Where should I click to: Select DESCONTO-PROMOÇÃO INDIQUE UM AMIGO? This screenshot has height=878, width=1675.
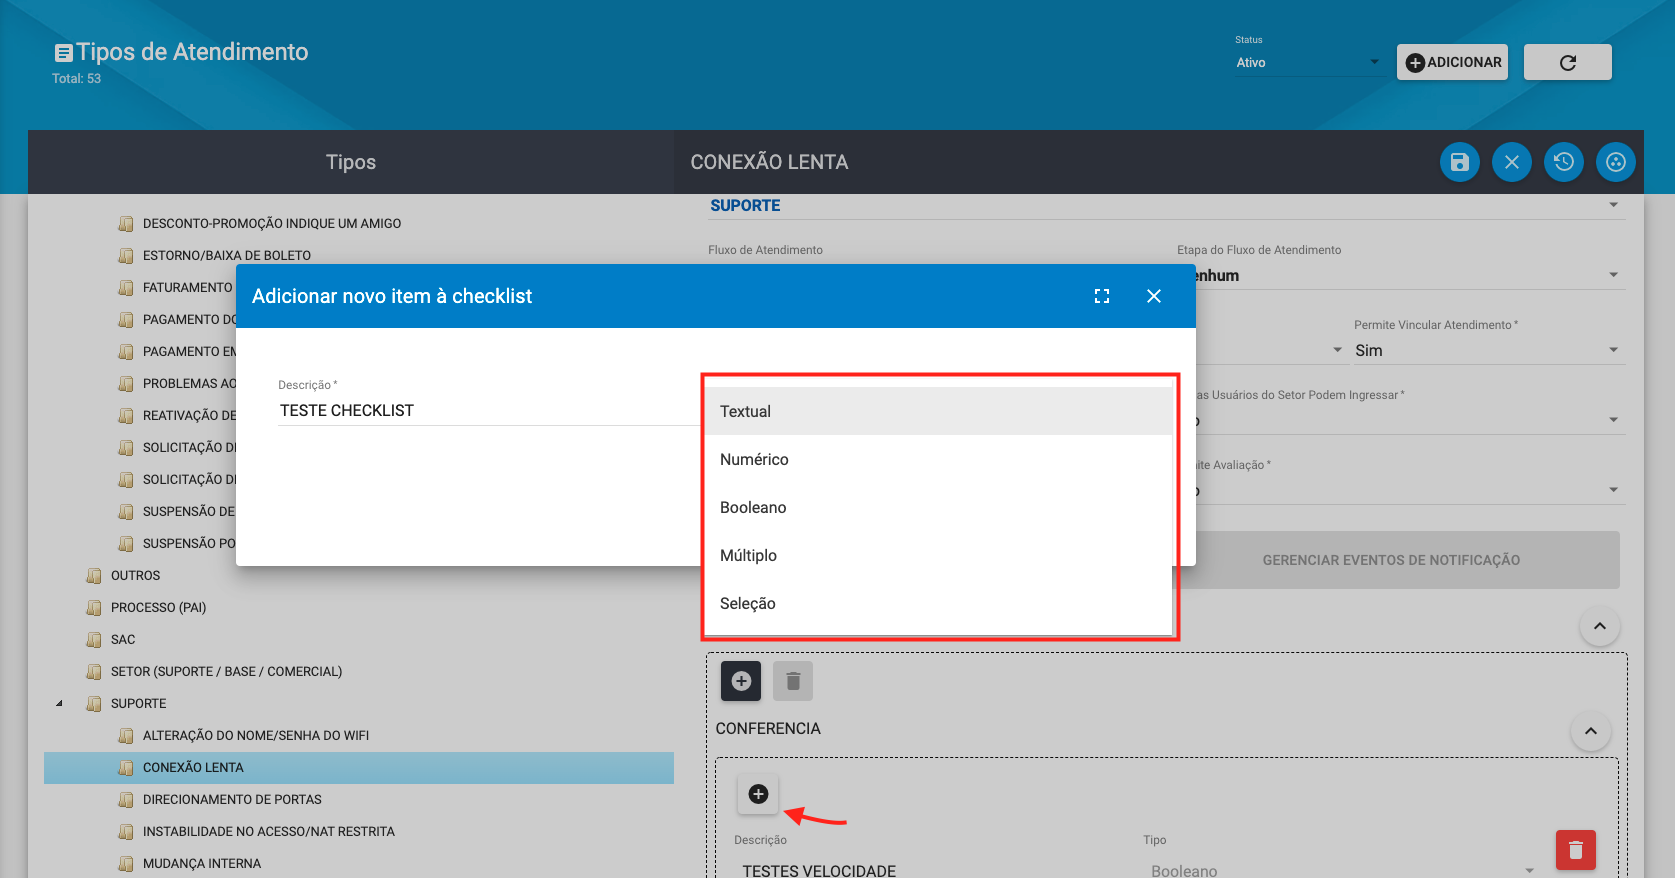pos(271,223)
